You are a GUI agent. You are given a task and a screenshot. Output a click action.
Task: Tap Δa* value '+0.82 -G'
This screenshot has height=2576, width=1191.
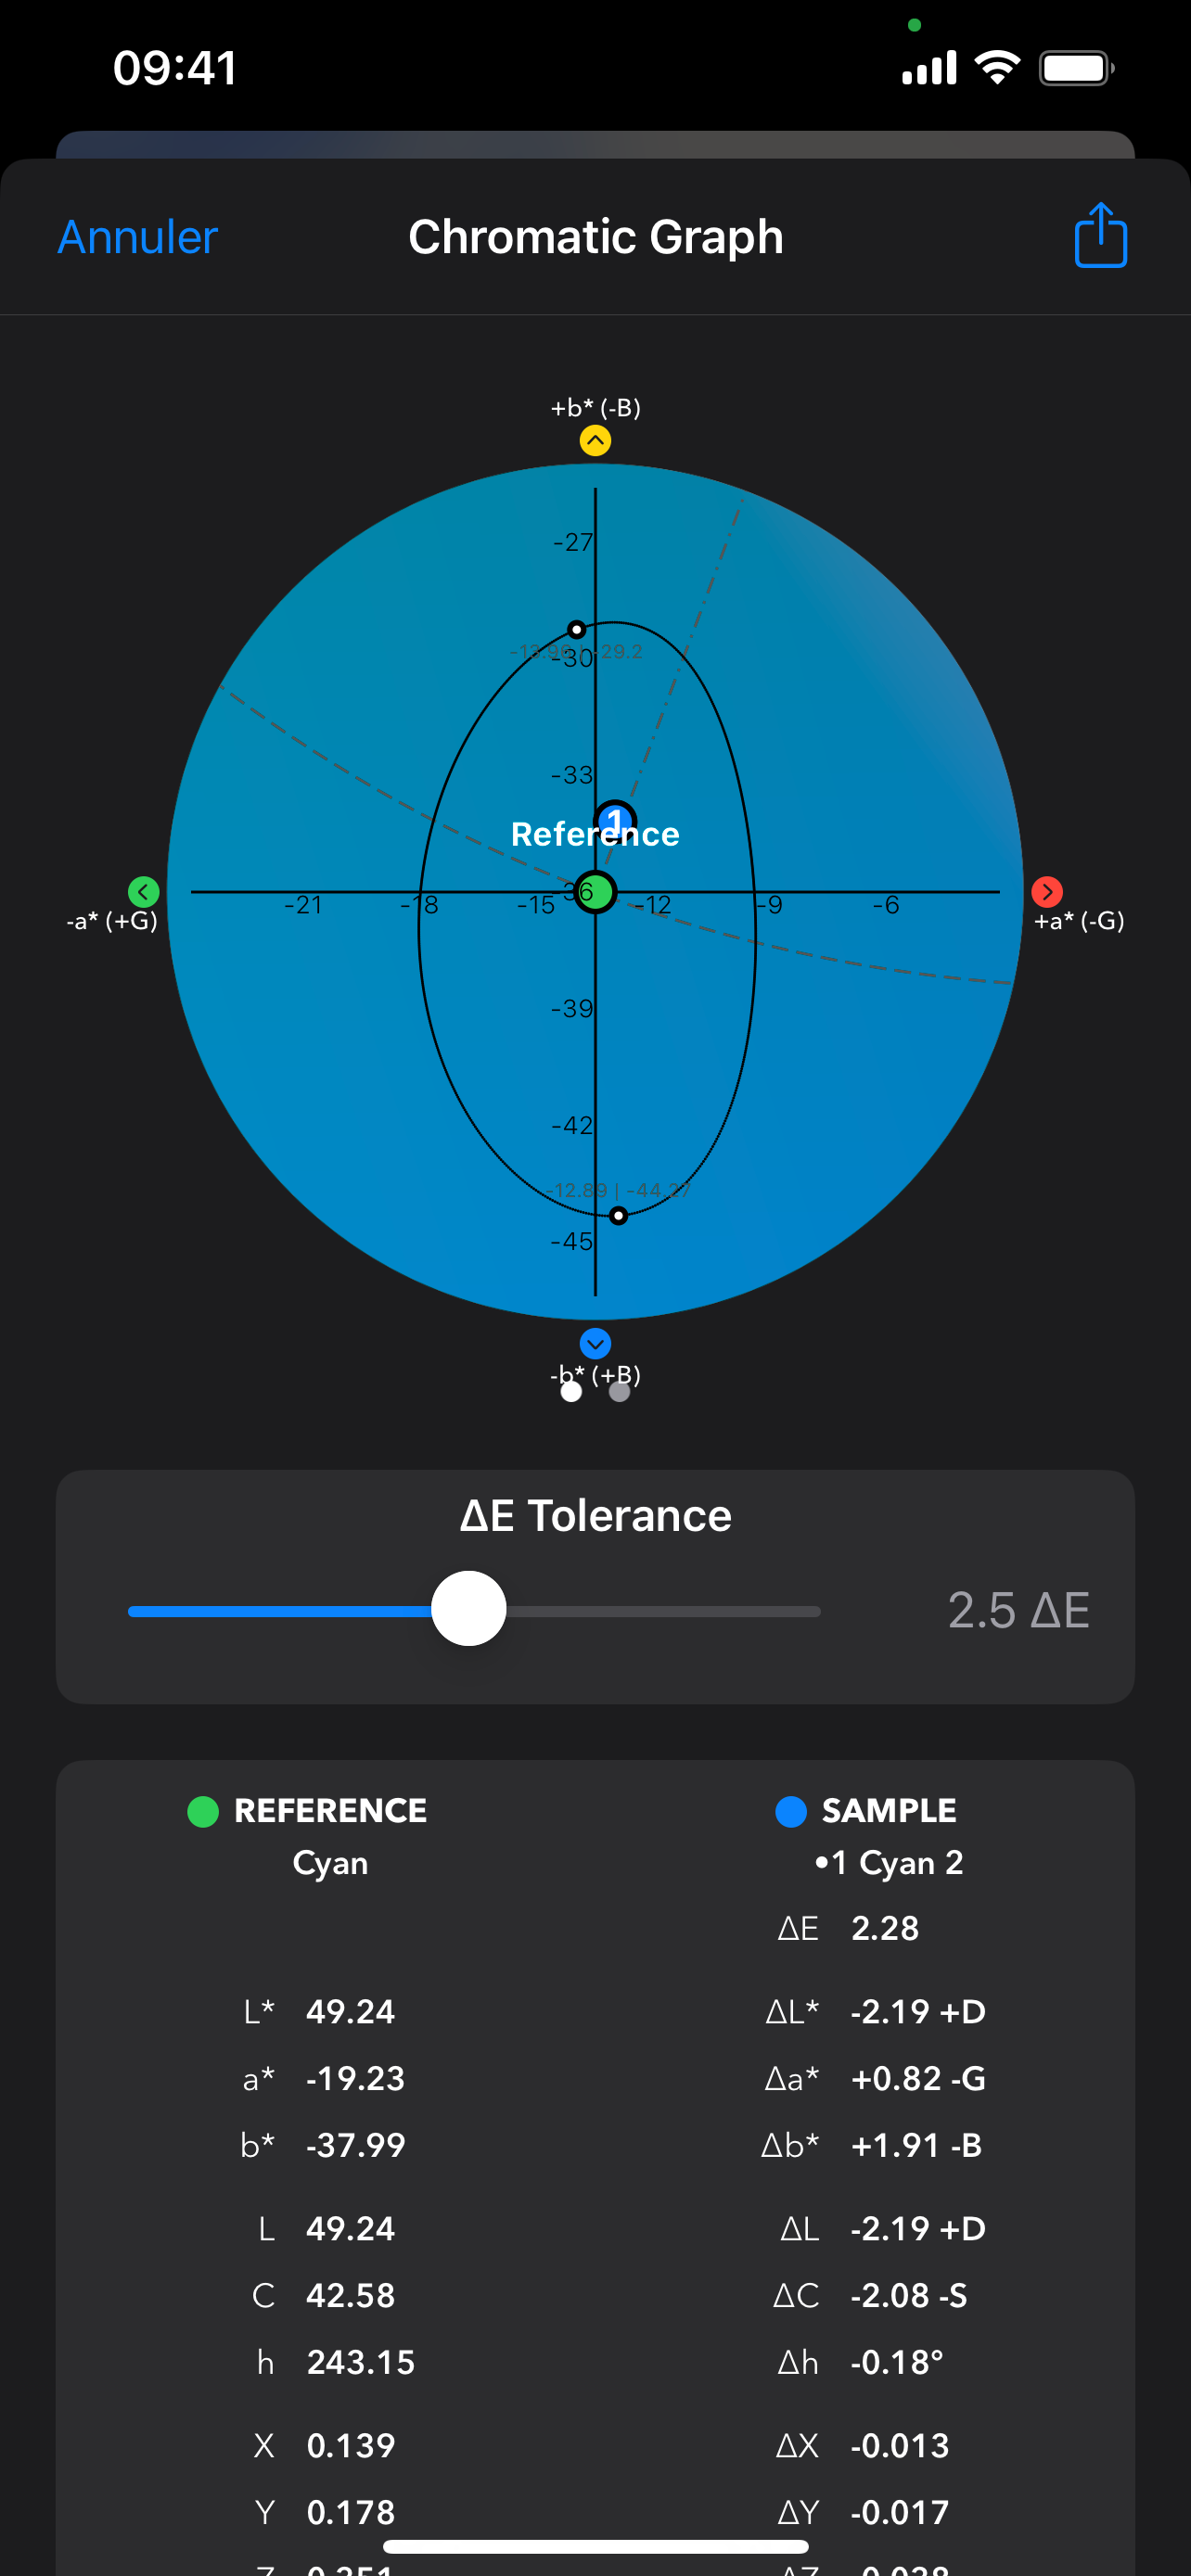click(918, 2078)
